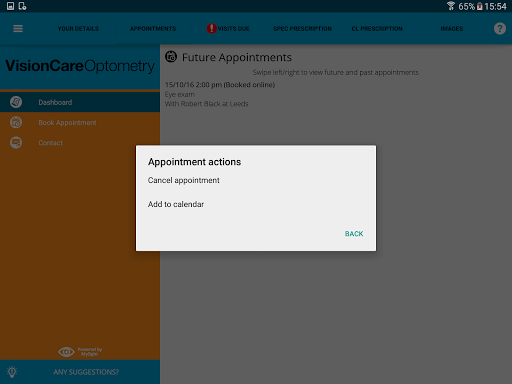The height and width of the screenshot is (384, 512).
Task: Tap the Eye exam appointment text
Action: click(x=180, y=94)
